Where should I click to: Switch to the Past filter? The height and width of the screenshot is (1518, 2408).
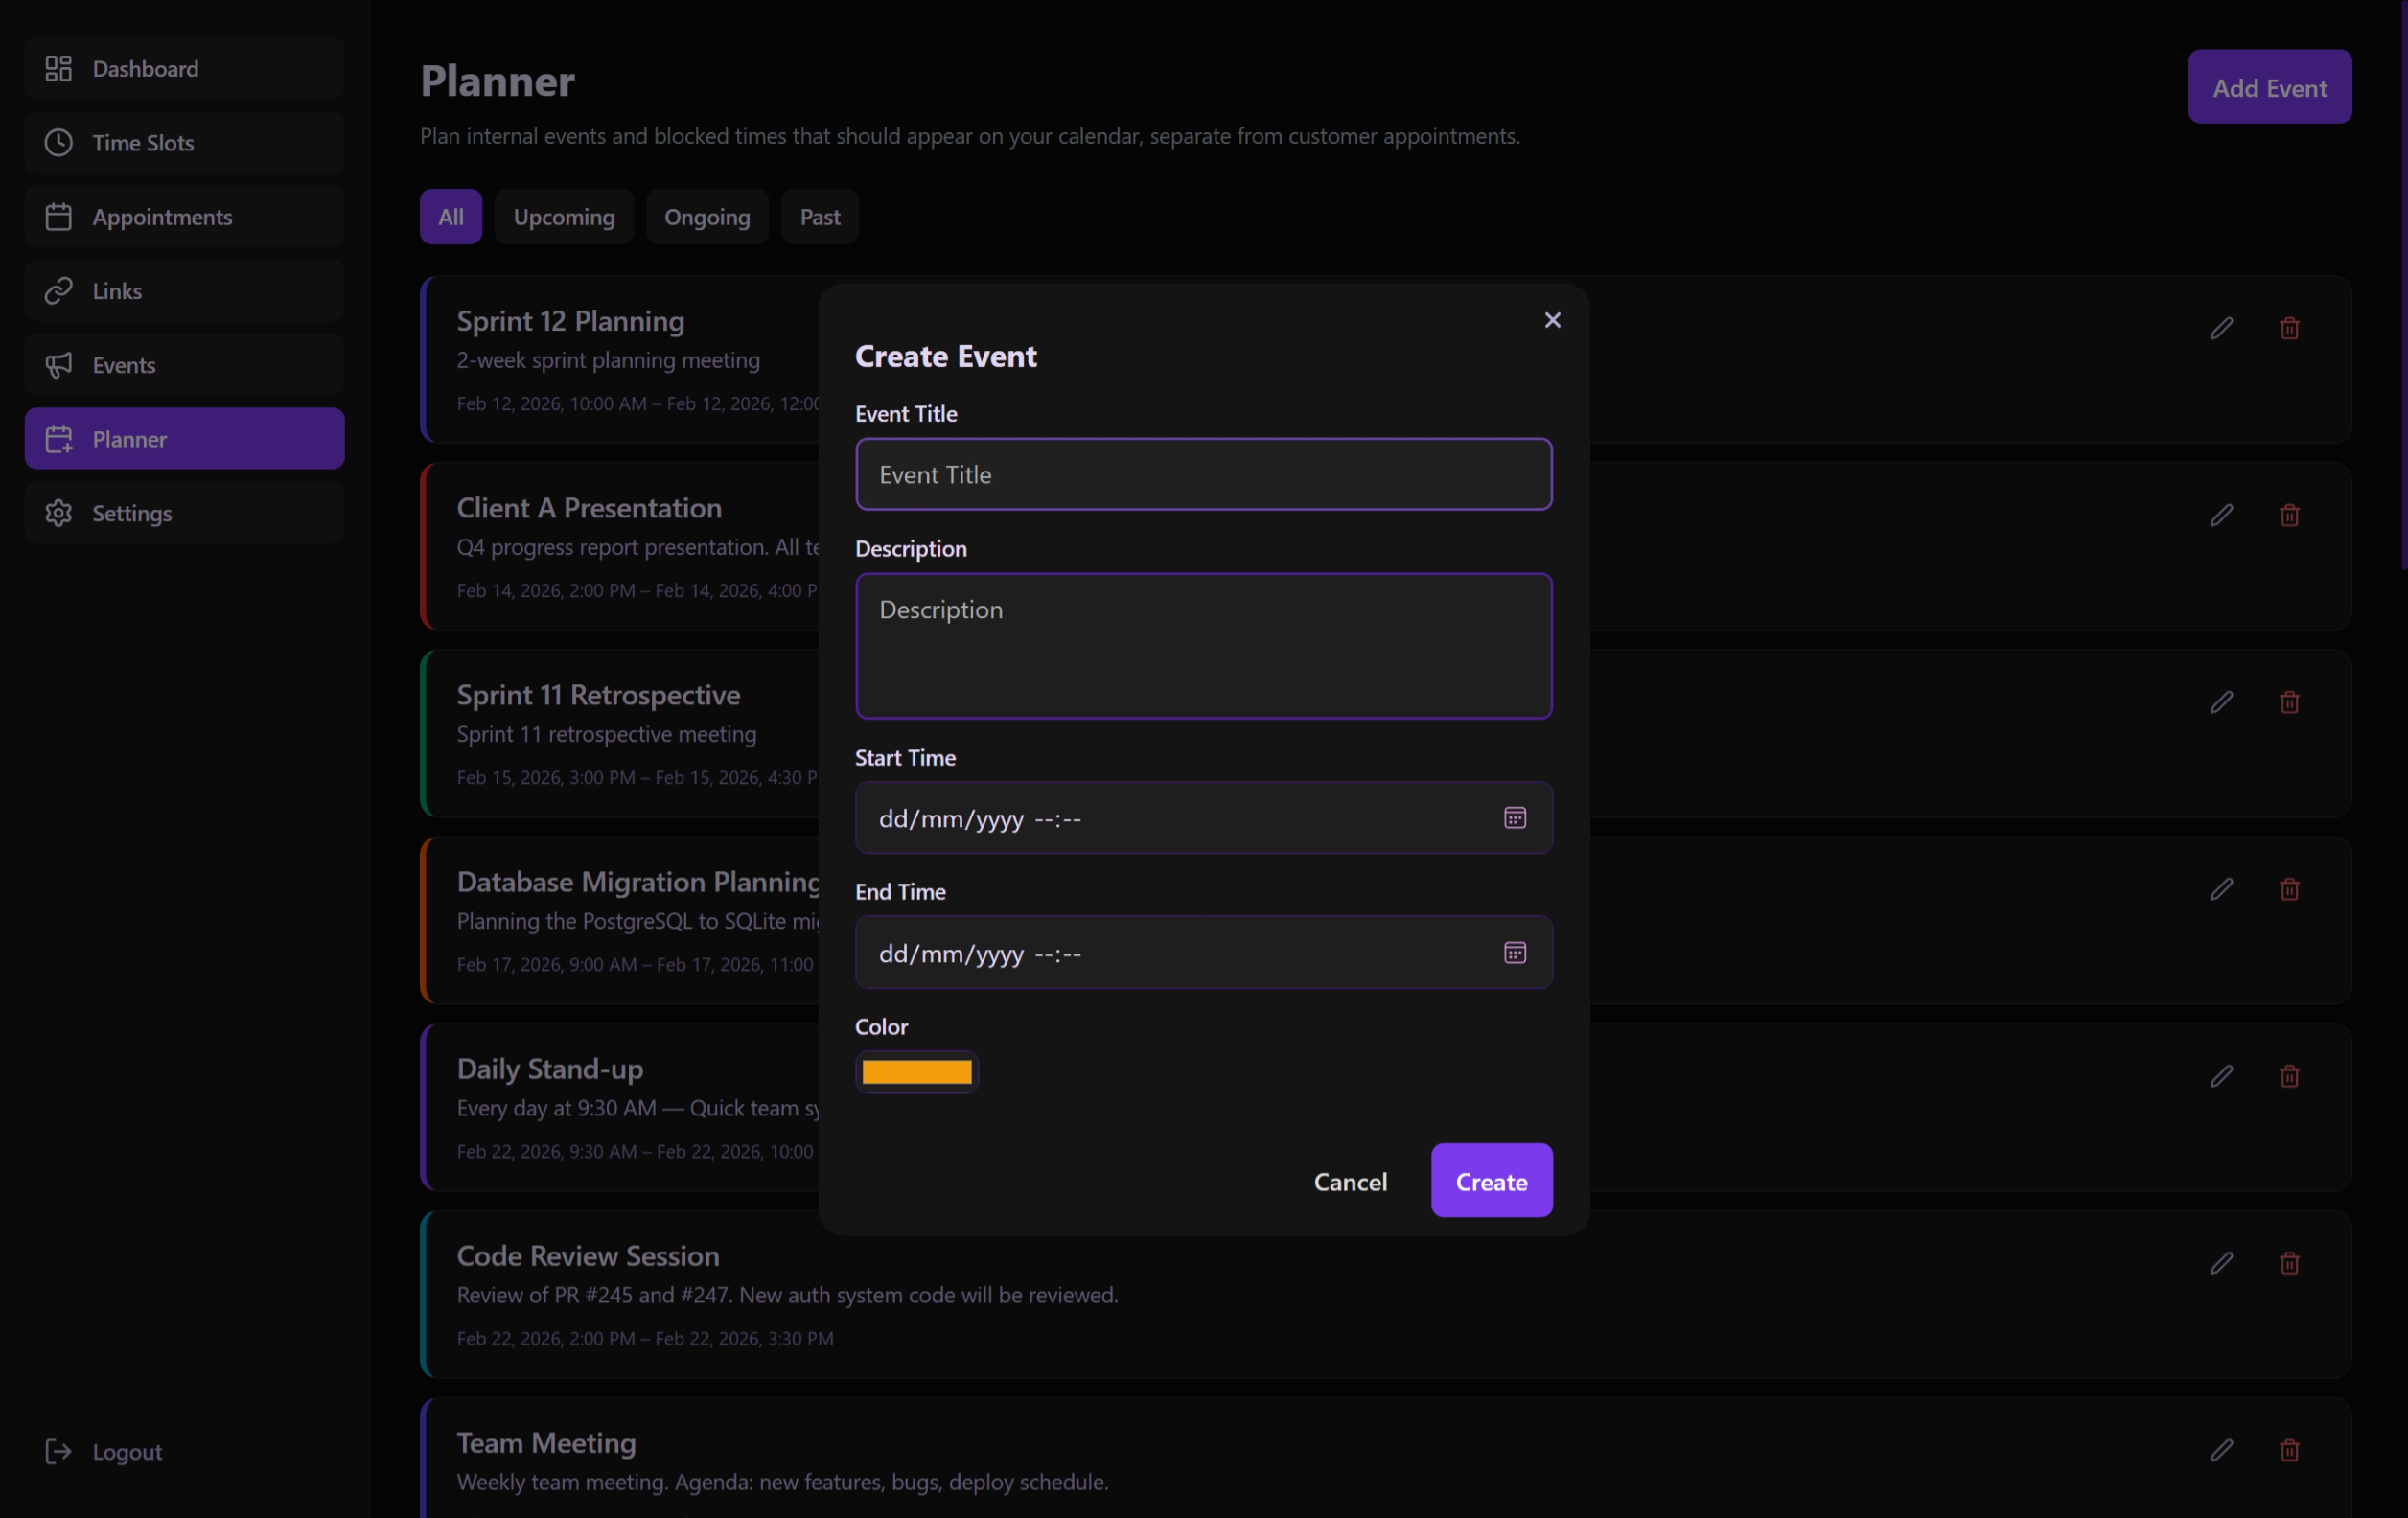coord(819,216)
